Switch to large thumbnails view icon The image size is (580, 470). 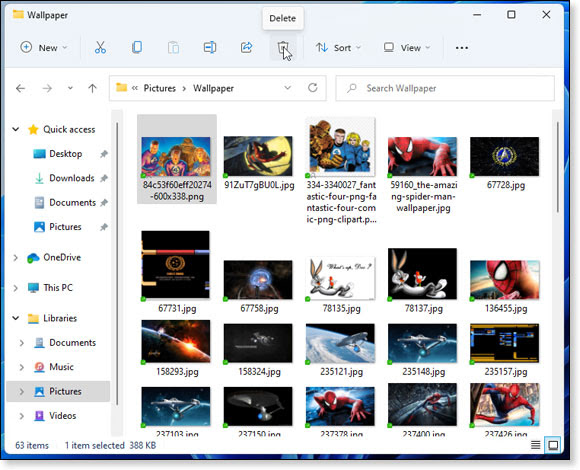(x=553, y=445)
